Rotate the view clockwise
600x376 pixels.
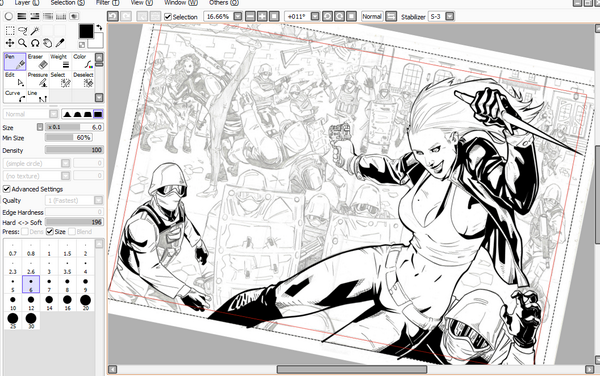point(339,16)
